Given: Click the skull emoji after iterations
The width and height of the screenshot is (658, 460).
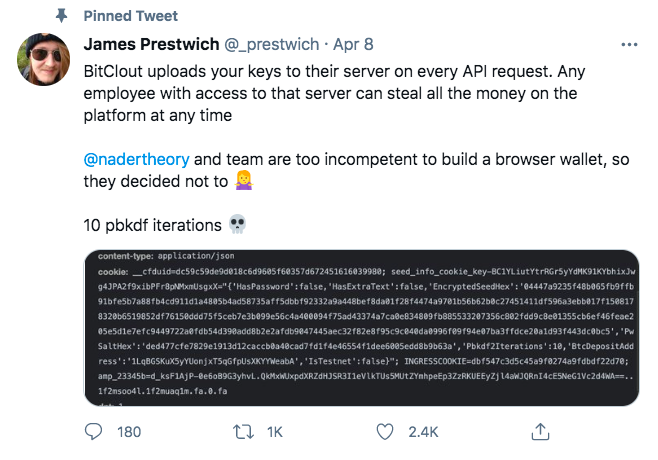Looking at the screenshot, I should pyautogui.click(x=238, y=224).
